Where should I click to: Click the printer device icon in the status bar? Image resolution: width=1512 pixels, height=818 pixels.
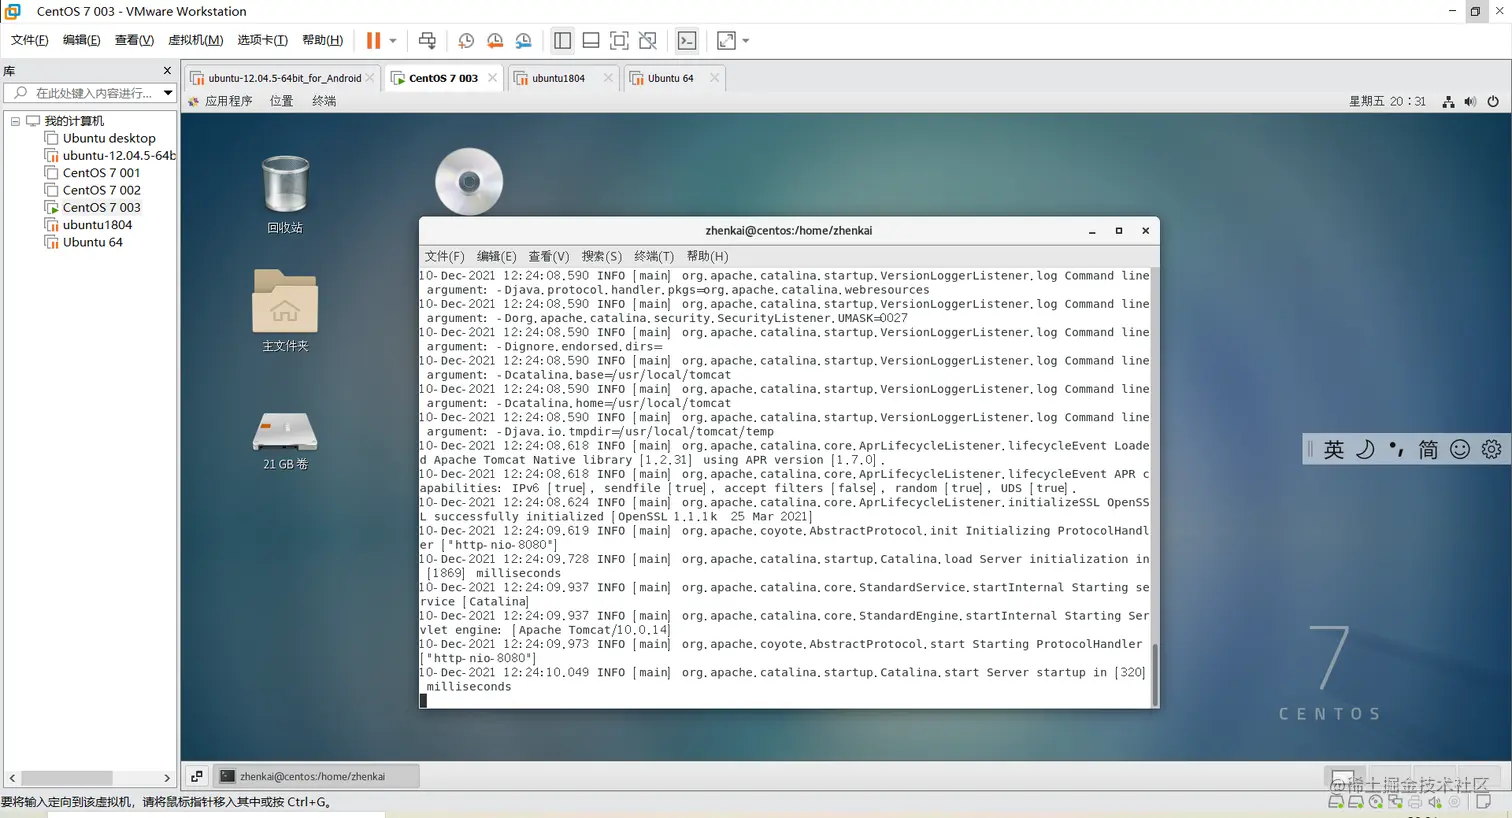[x=1415, y=802]
